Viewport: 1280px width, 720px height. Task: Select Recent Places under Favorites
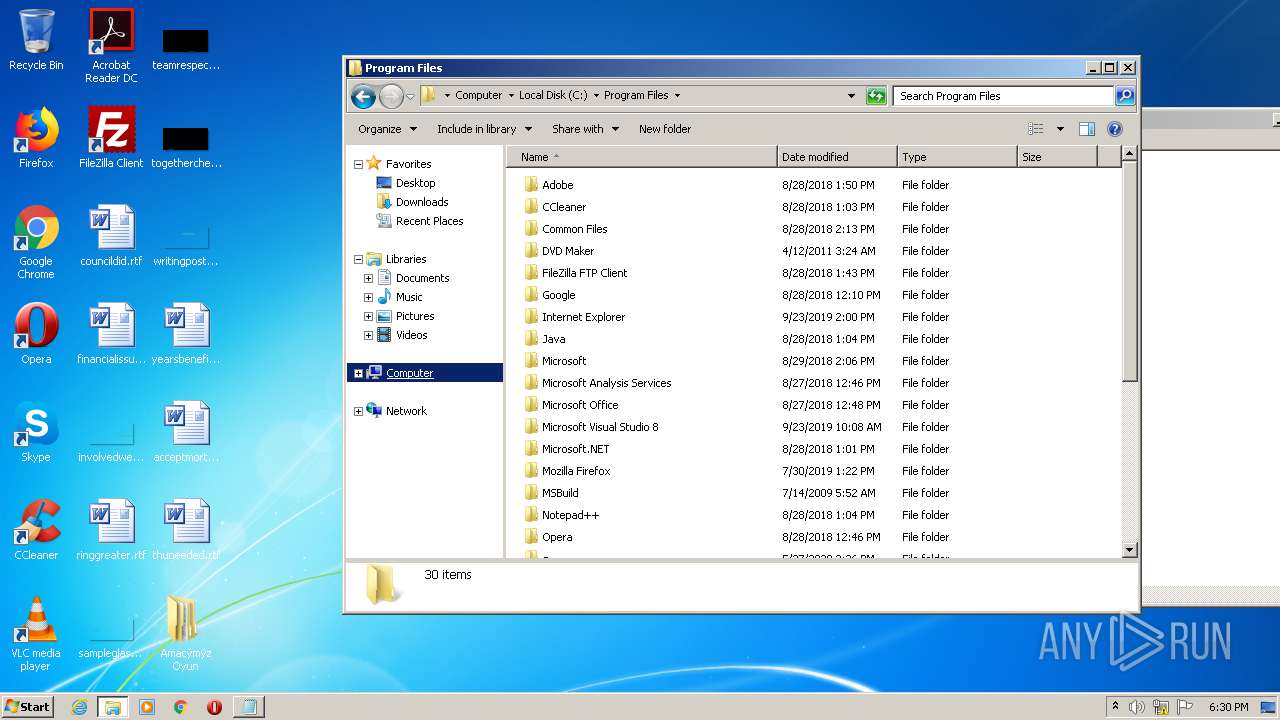tap(420, 221)
